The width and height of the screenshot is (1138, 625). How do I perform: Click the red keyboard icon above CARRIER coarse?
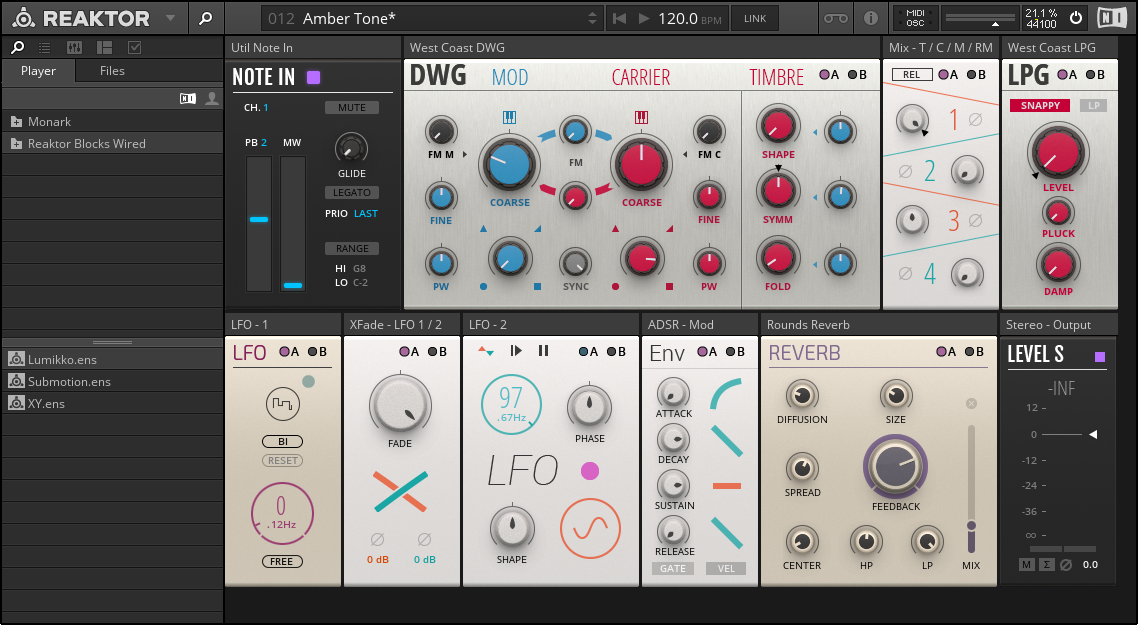click(642, 117)
